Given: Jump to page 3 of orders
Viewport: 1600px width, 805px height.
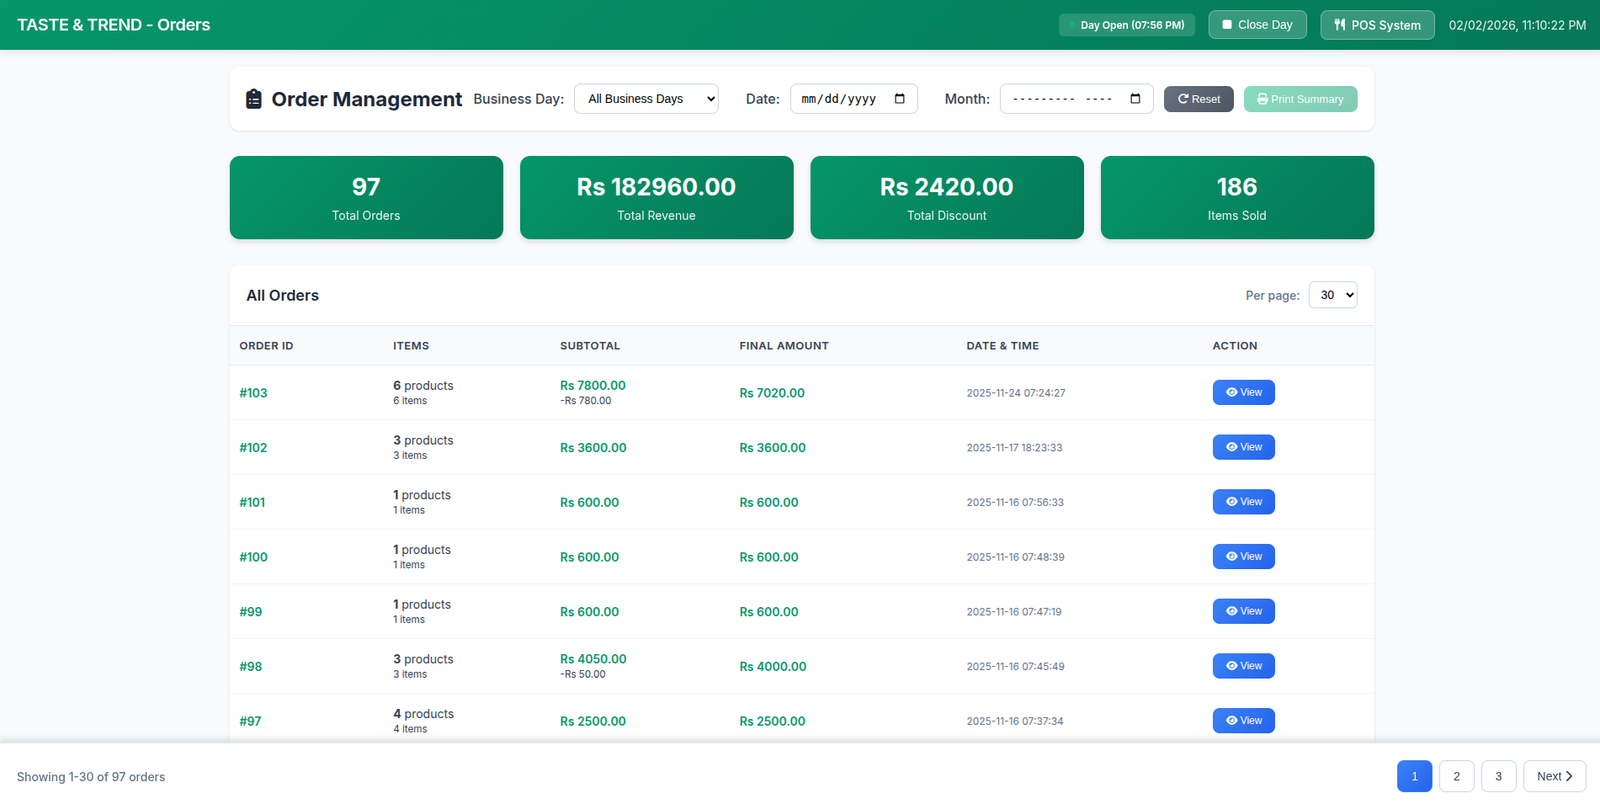Looking at the screenshot, I should 1498,777.
